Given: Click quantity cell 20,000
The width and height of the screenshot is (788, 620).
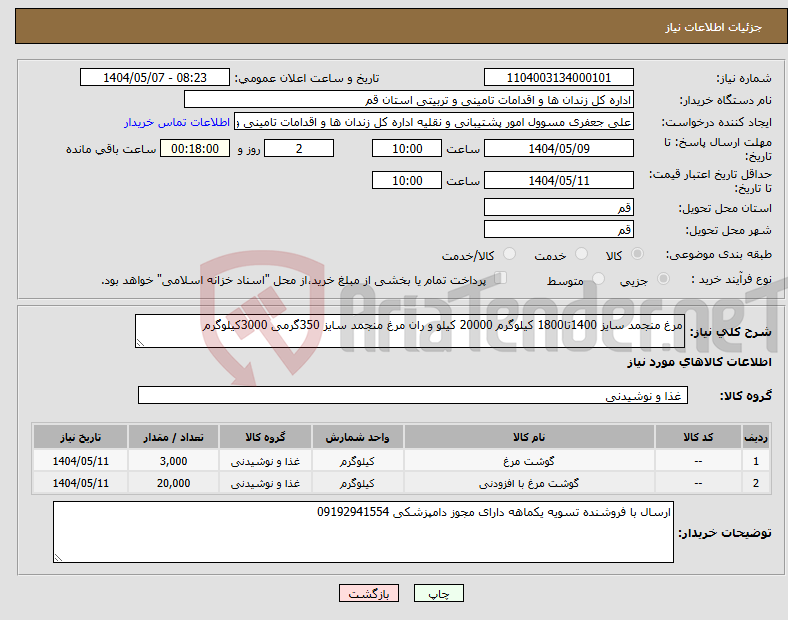Looking at the screenshot, I should [173, 483].
